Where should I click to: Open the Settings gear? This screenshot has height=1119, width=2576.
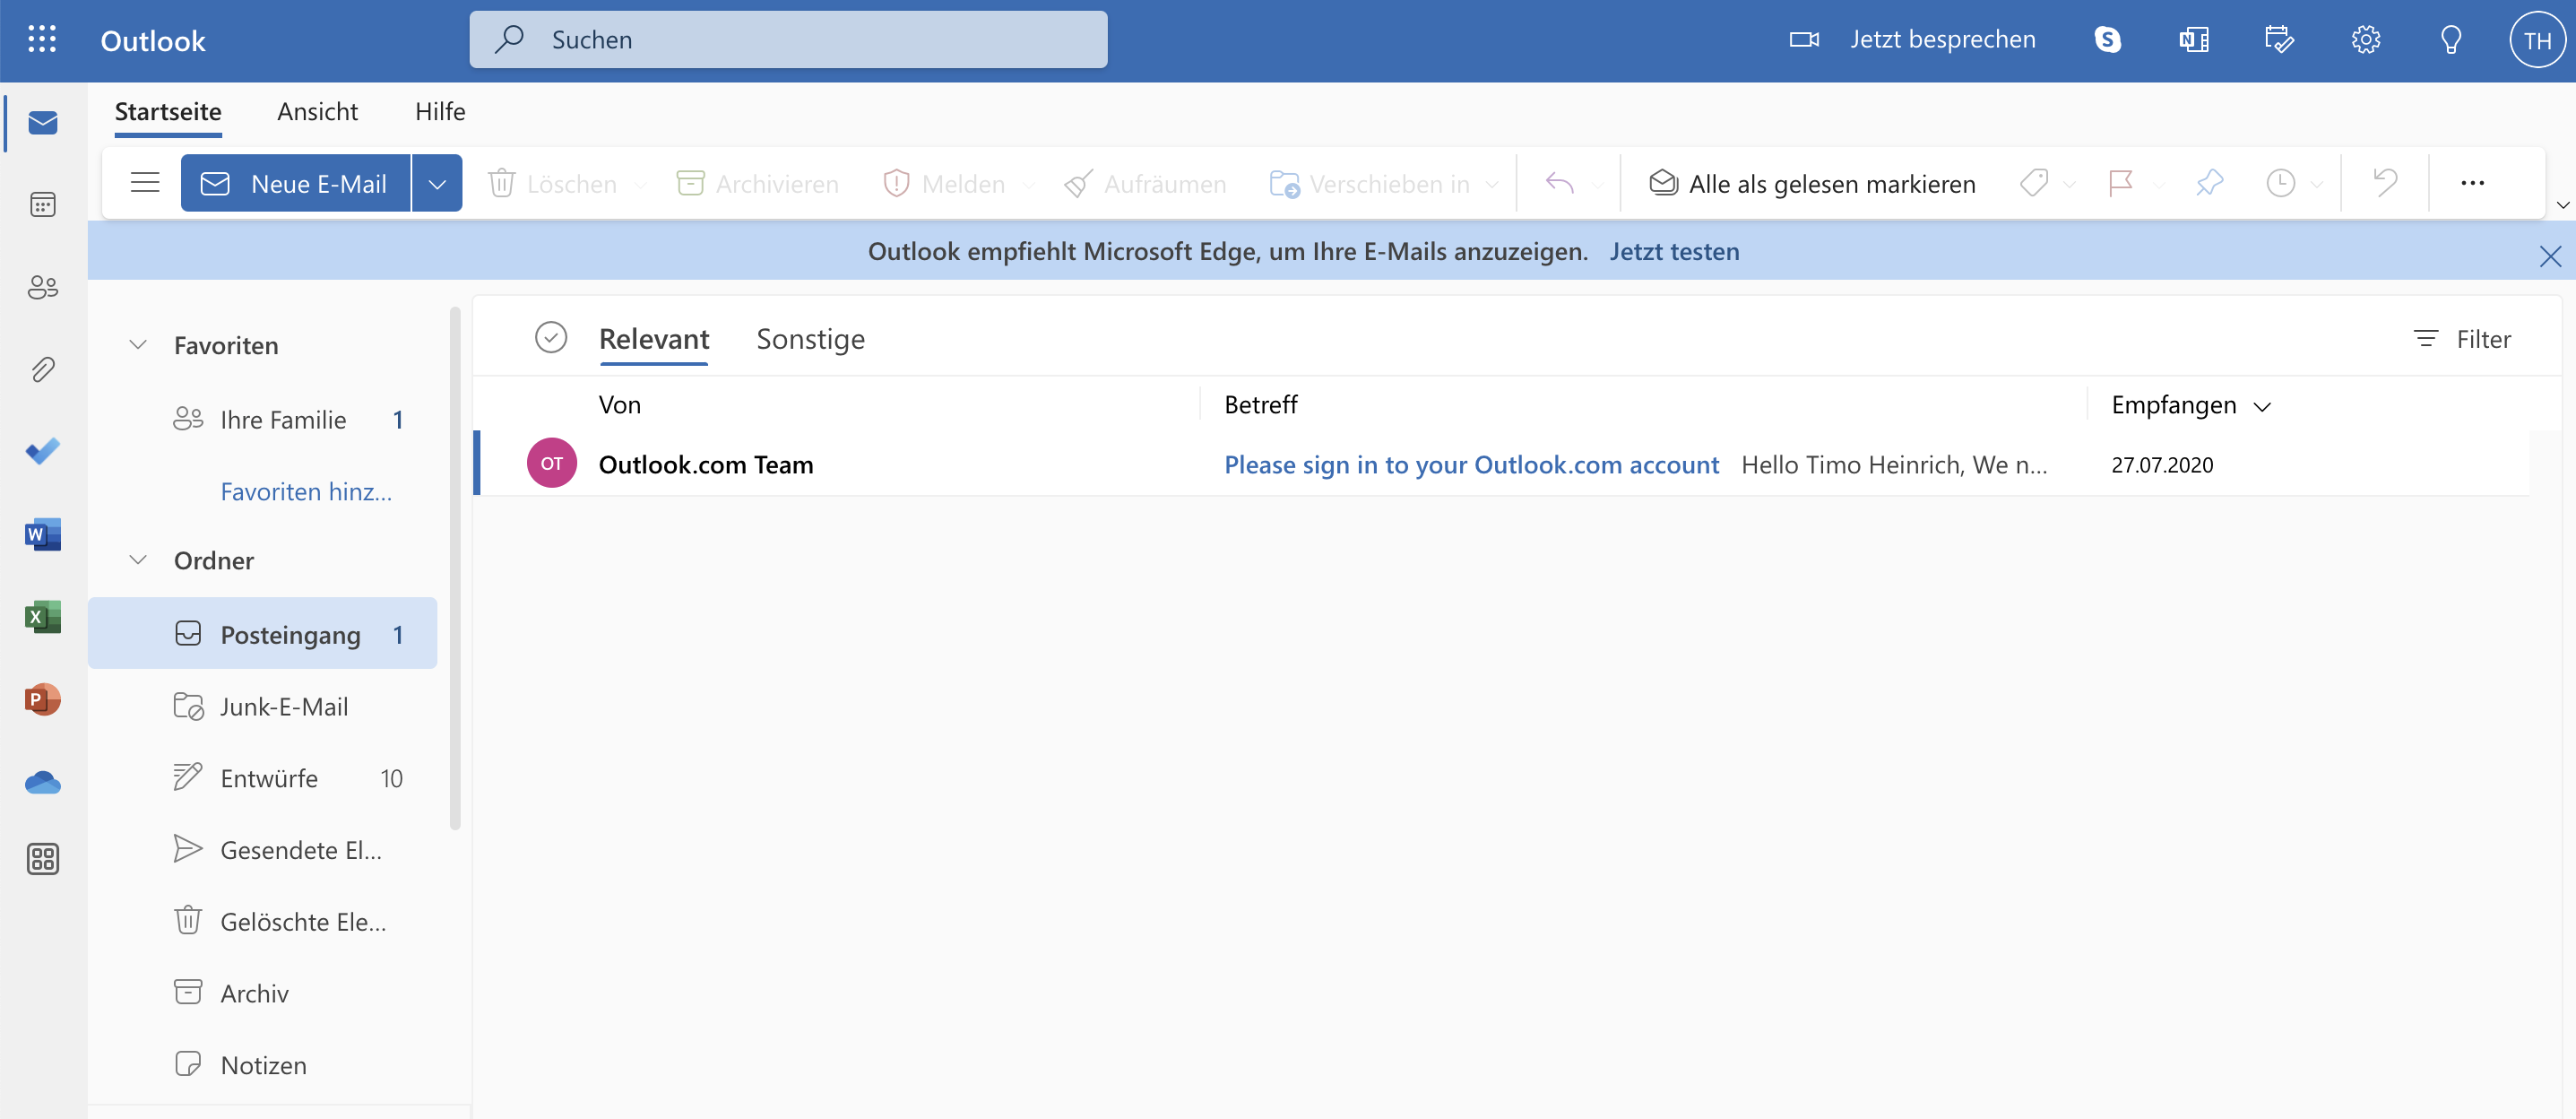2364,39
